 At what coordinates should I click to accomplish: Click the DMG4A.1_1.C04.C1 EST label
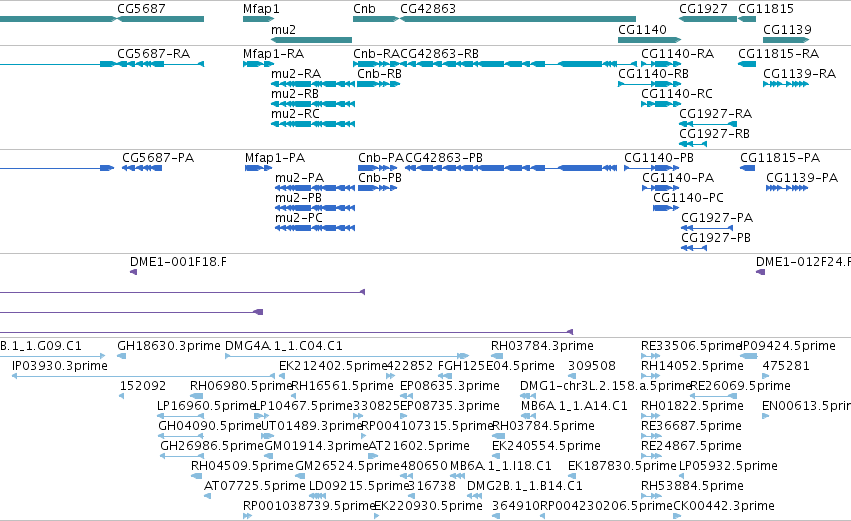(x=284, y=346)
